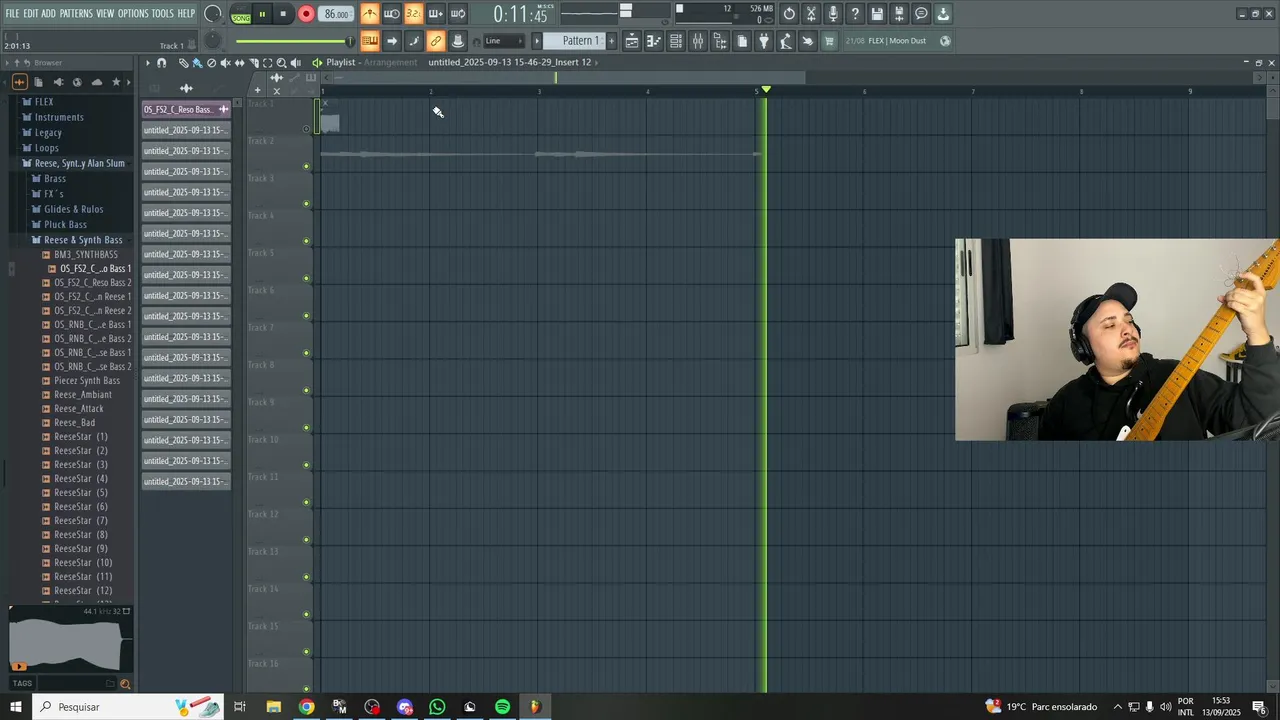Pause playback with the pause button

[262, 14]
